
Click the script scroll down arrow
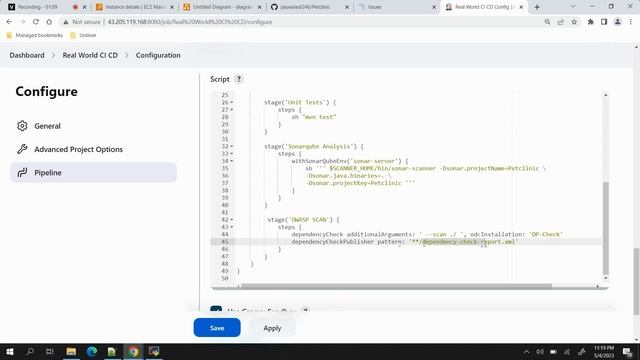(606, 278)
